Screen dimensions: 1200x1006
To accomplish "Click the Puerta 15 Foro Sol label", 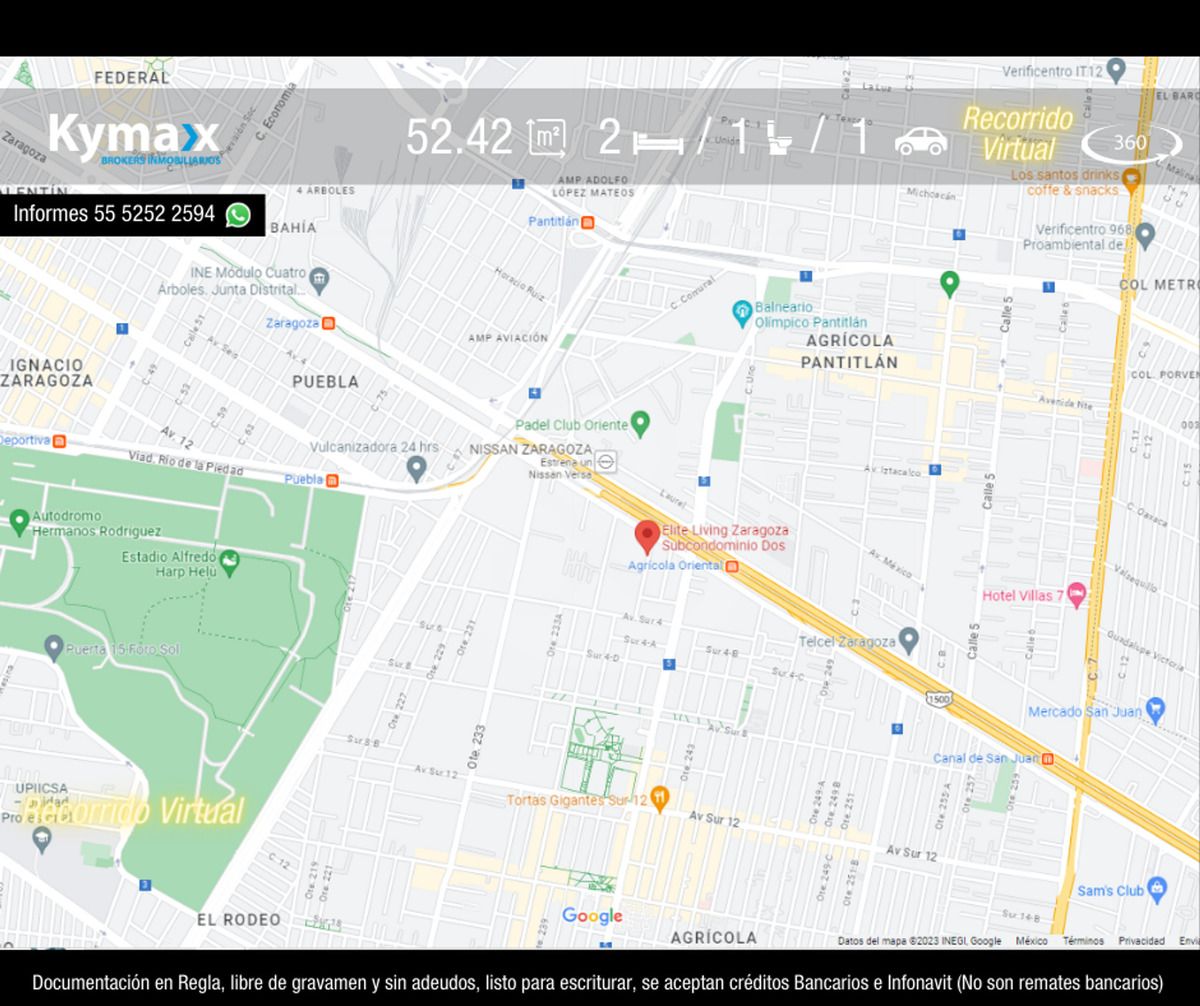I will point(123,650).
